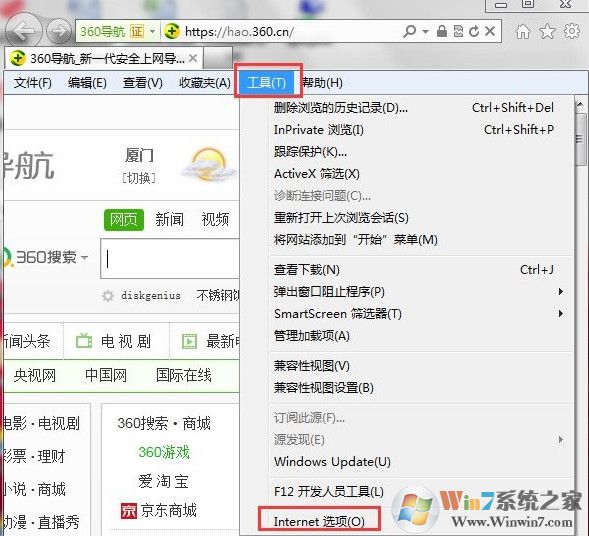Click the menu scrollbar up arrow
Viewport: 589px width, 536px height.
(580, 104)
